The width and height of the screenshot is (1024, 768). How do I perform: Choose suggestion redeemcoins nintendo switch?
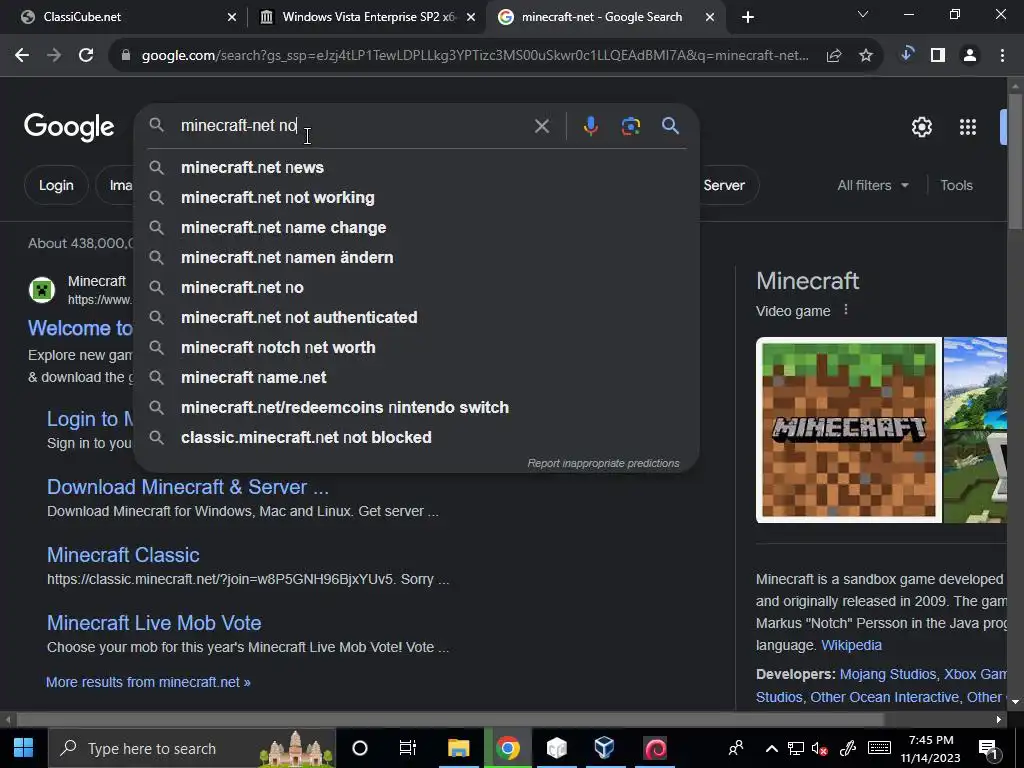pos(417,408)
